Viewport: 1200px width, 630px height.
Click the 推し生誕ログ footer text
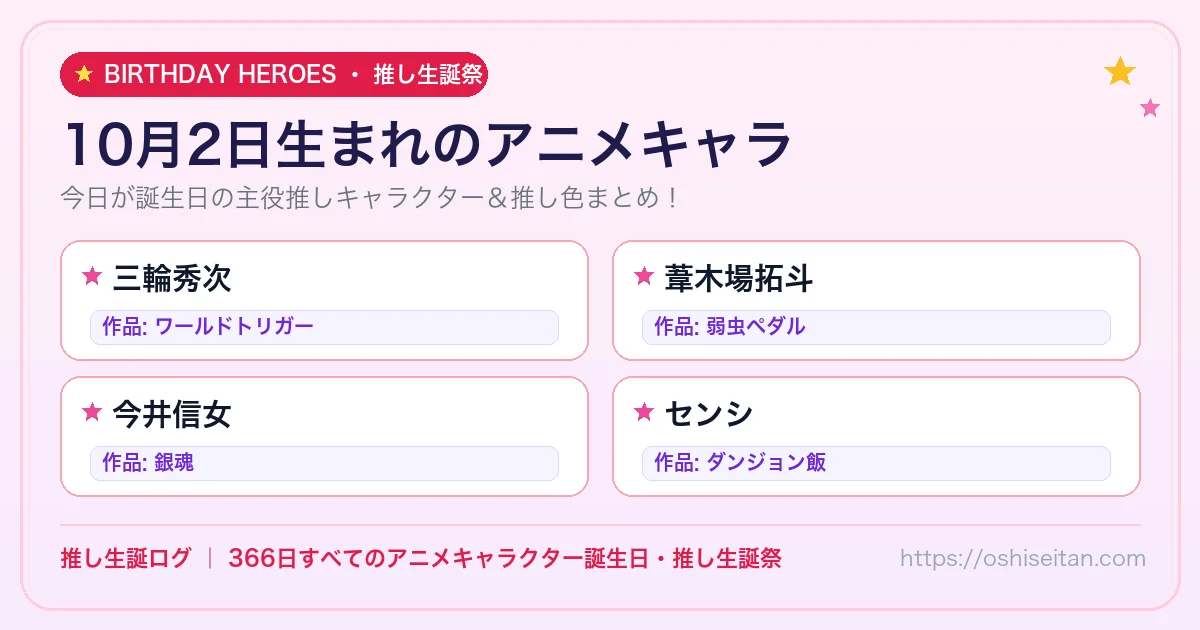pyautogui.click(x=125, y=558)
